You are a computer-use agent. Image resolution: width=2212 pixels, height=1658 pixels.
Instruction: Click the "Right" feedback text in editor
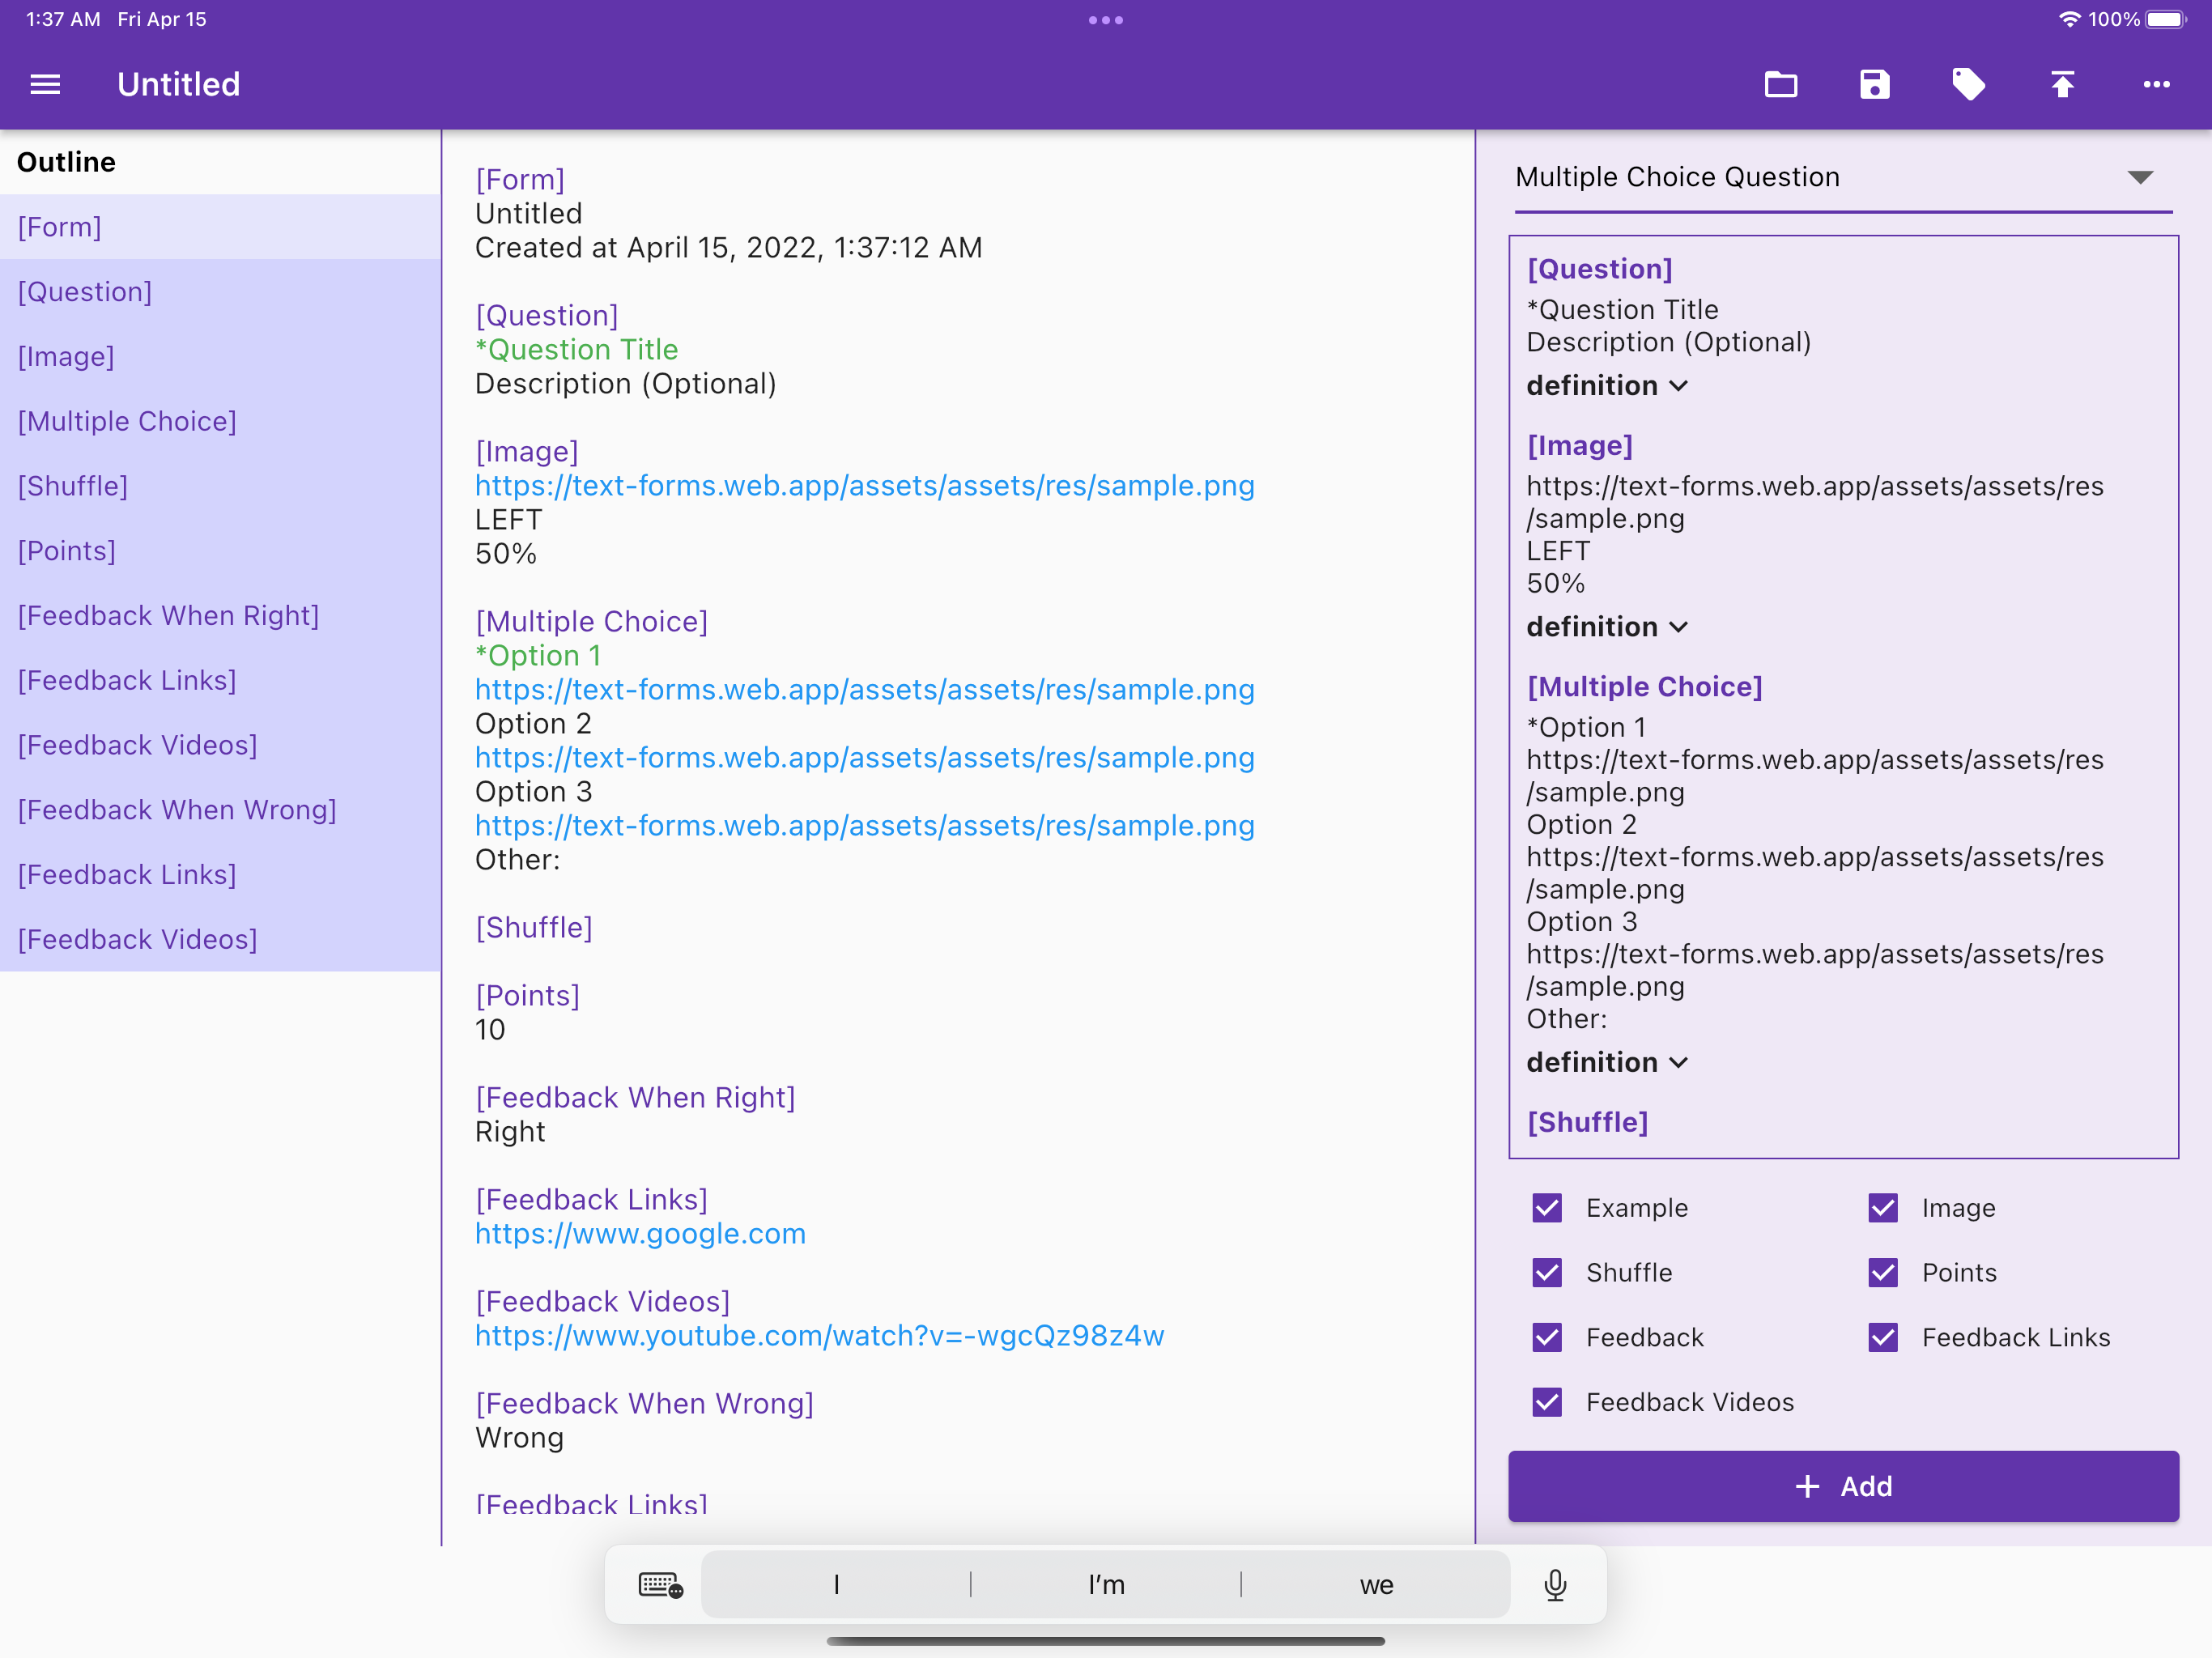(510, 1132)
